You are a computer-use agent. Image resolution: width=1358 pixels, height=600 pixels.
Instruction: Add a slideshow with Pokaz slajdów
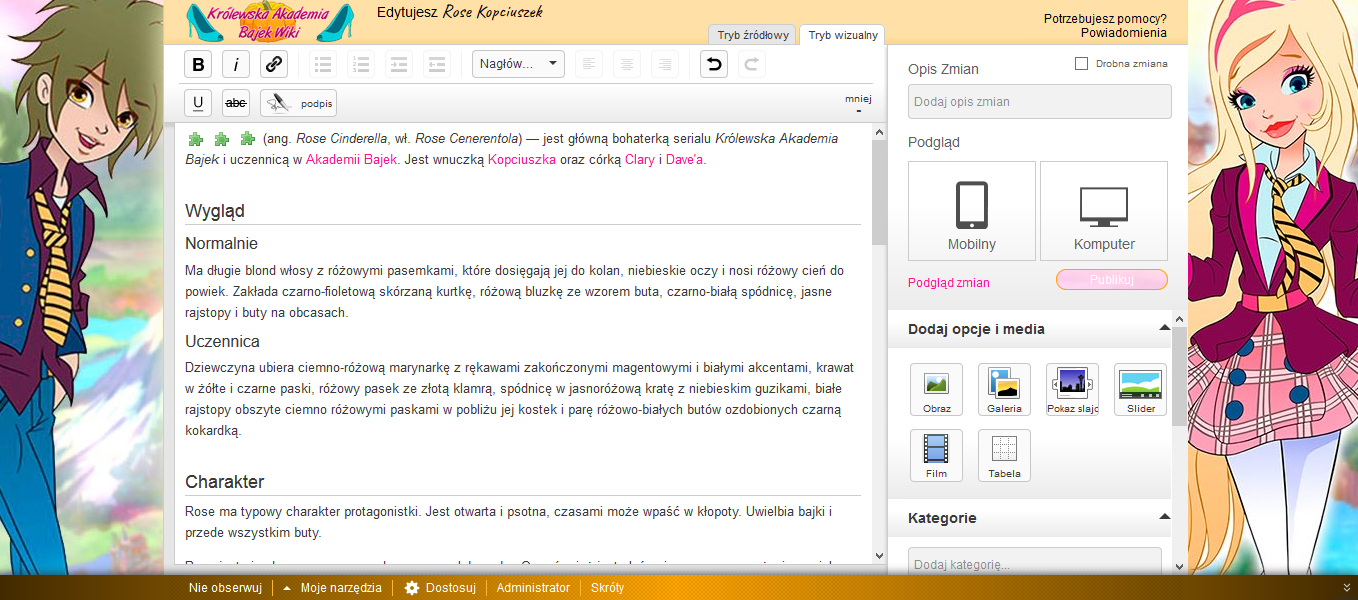1073,389
